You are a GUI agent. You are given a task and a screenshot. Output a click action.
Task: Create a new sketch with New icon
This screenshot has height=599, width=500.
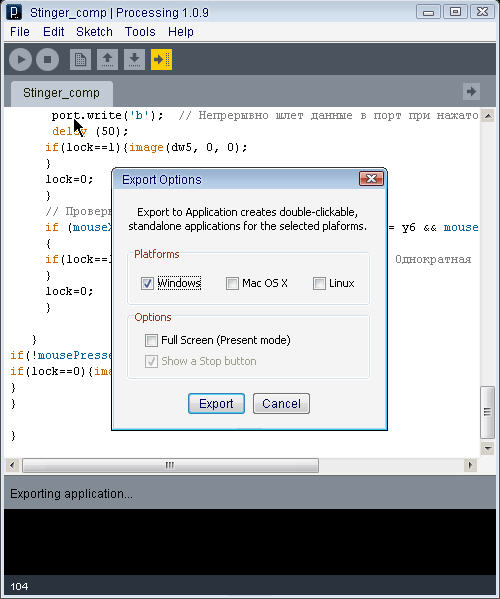point(80,60)
